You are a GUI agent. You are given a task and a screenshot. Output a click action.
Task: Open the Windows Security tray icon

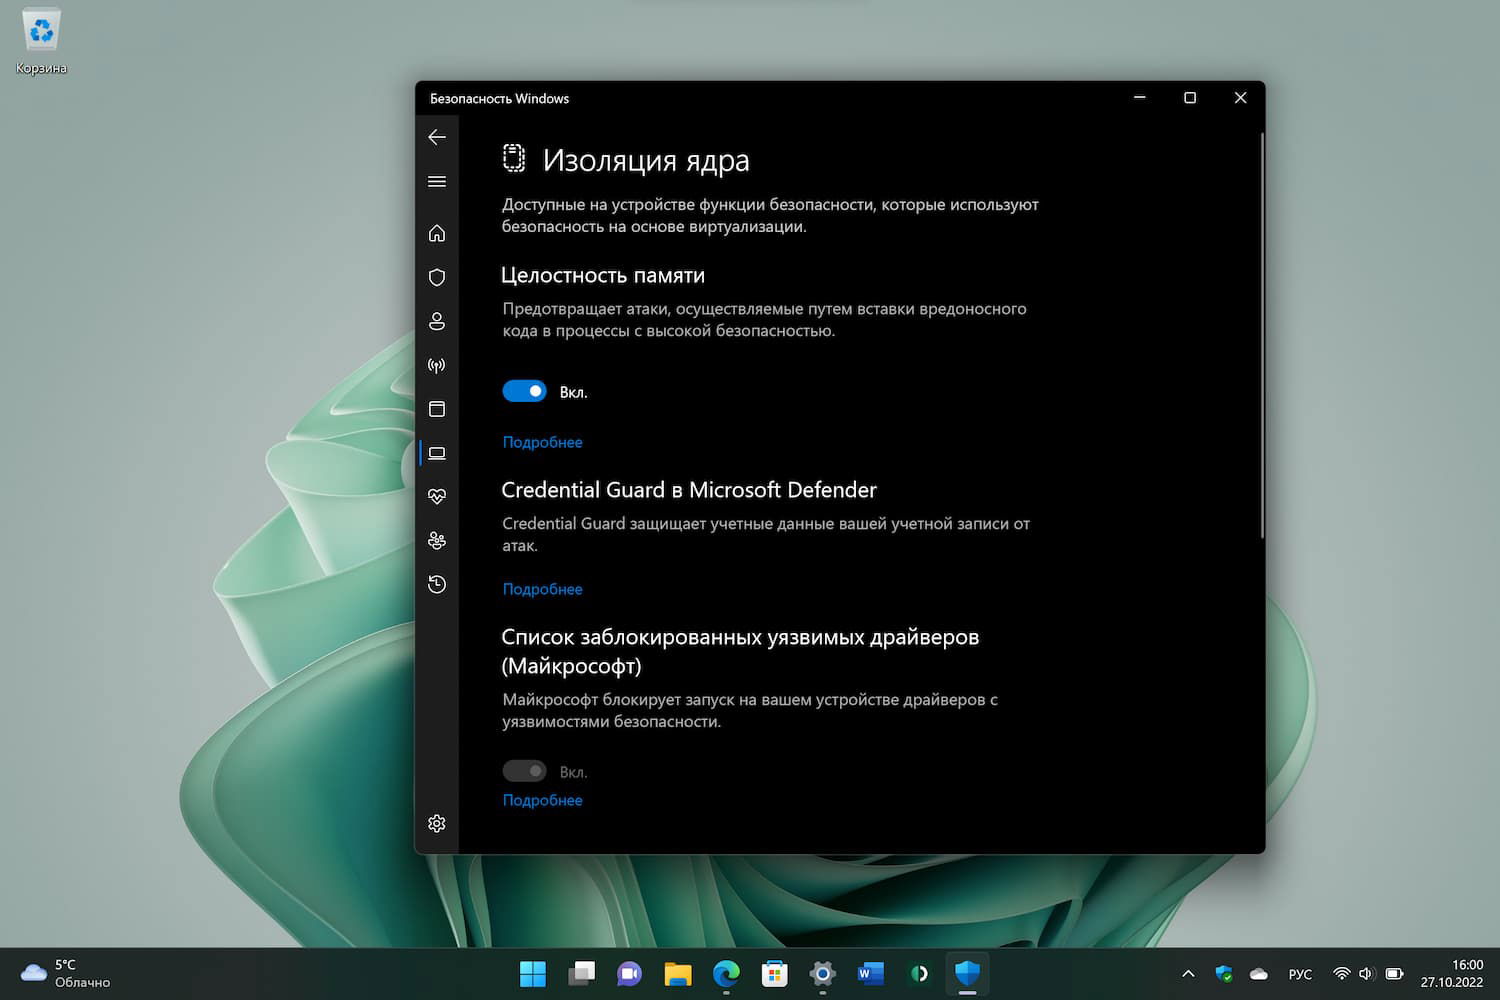[1224, 973]
